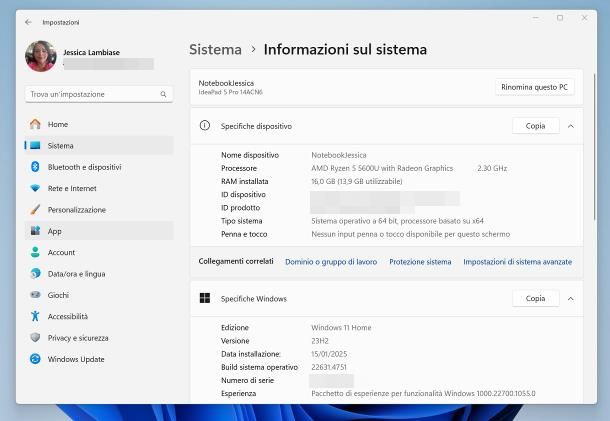Open Impostazioni di sistema avanzate link
Viewport: 610px width, 421px height.
tap(517, 262)
